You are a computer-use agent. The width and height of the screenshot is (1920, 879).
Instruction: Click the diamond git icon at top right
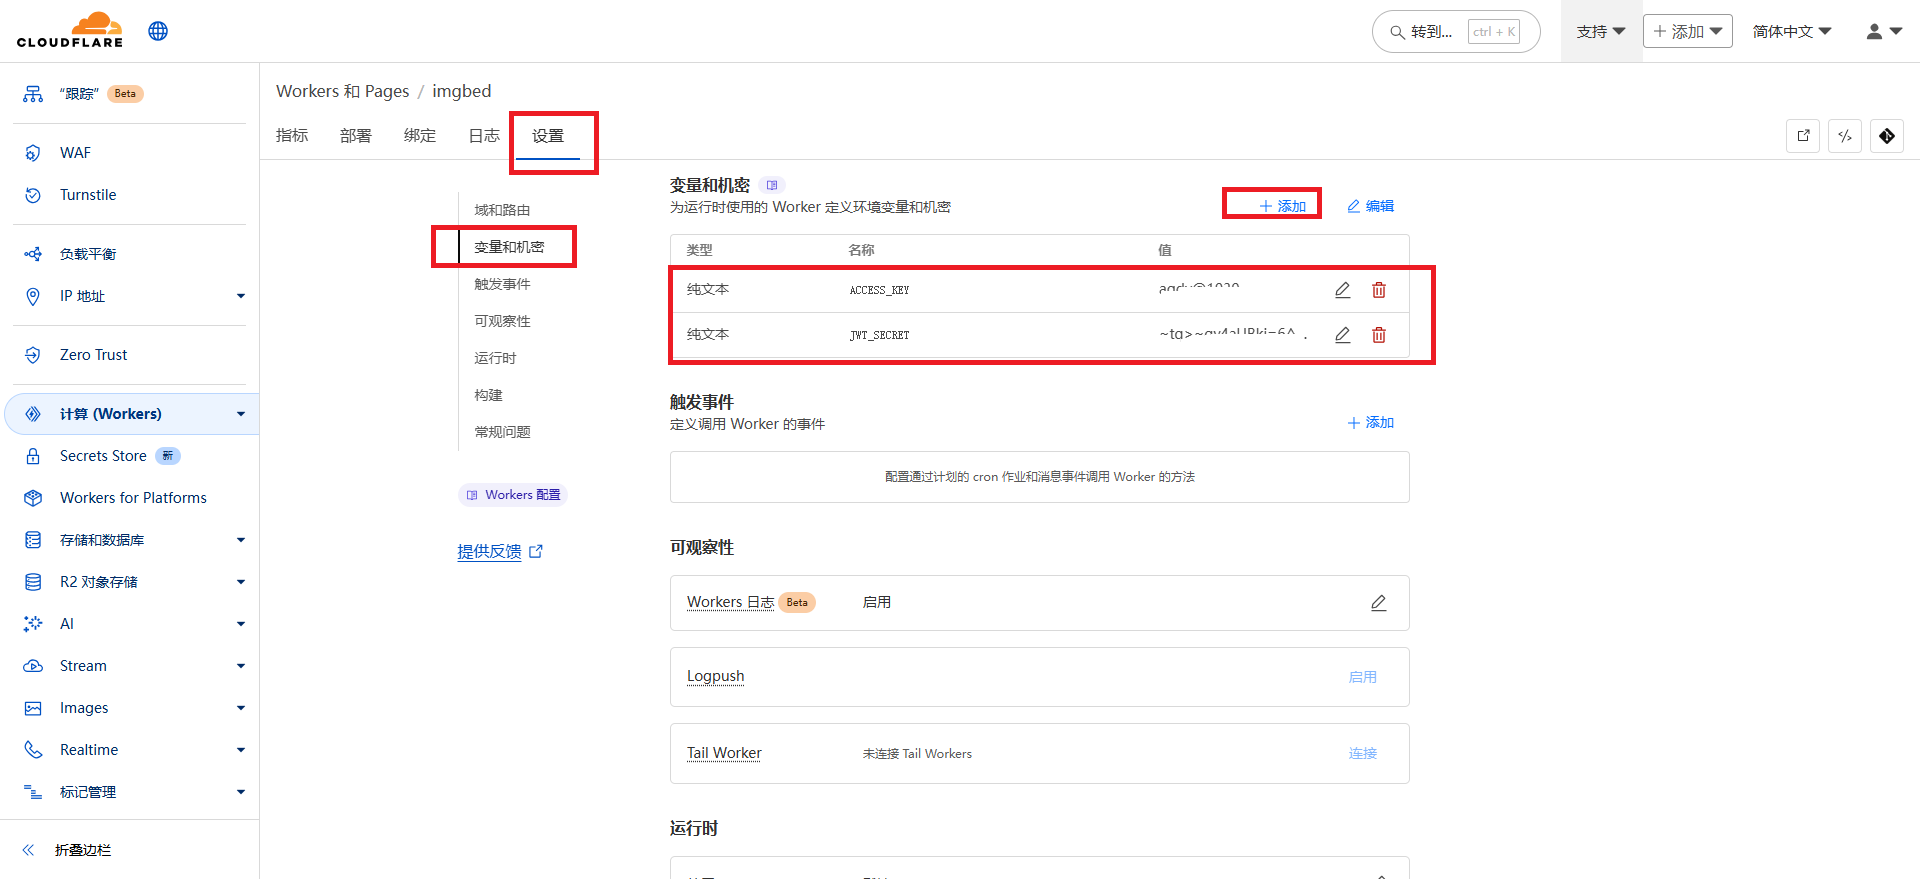1886,136
